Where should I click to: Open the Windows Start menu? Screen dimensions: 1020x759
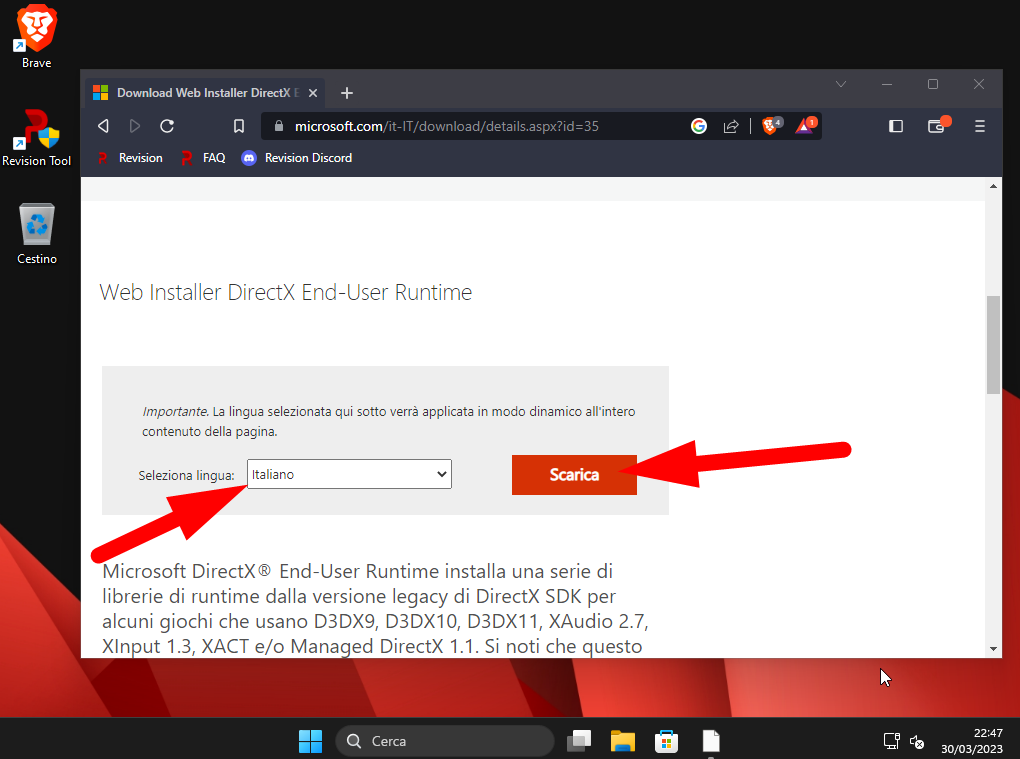pyautogui.click(x=310, y=741)
